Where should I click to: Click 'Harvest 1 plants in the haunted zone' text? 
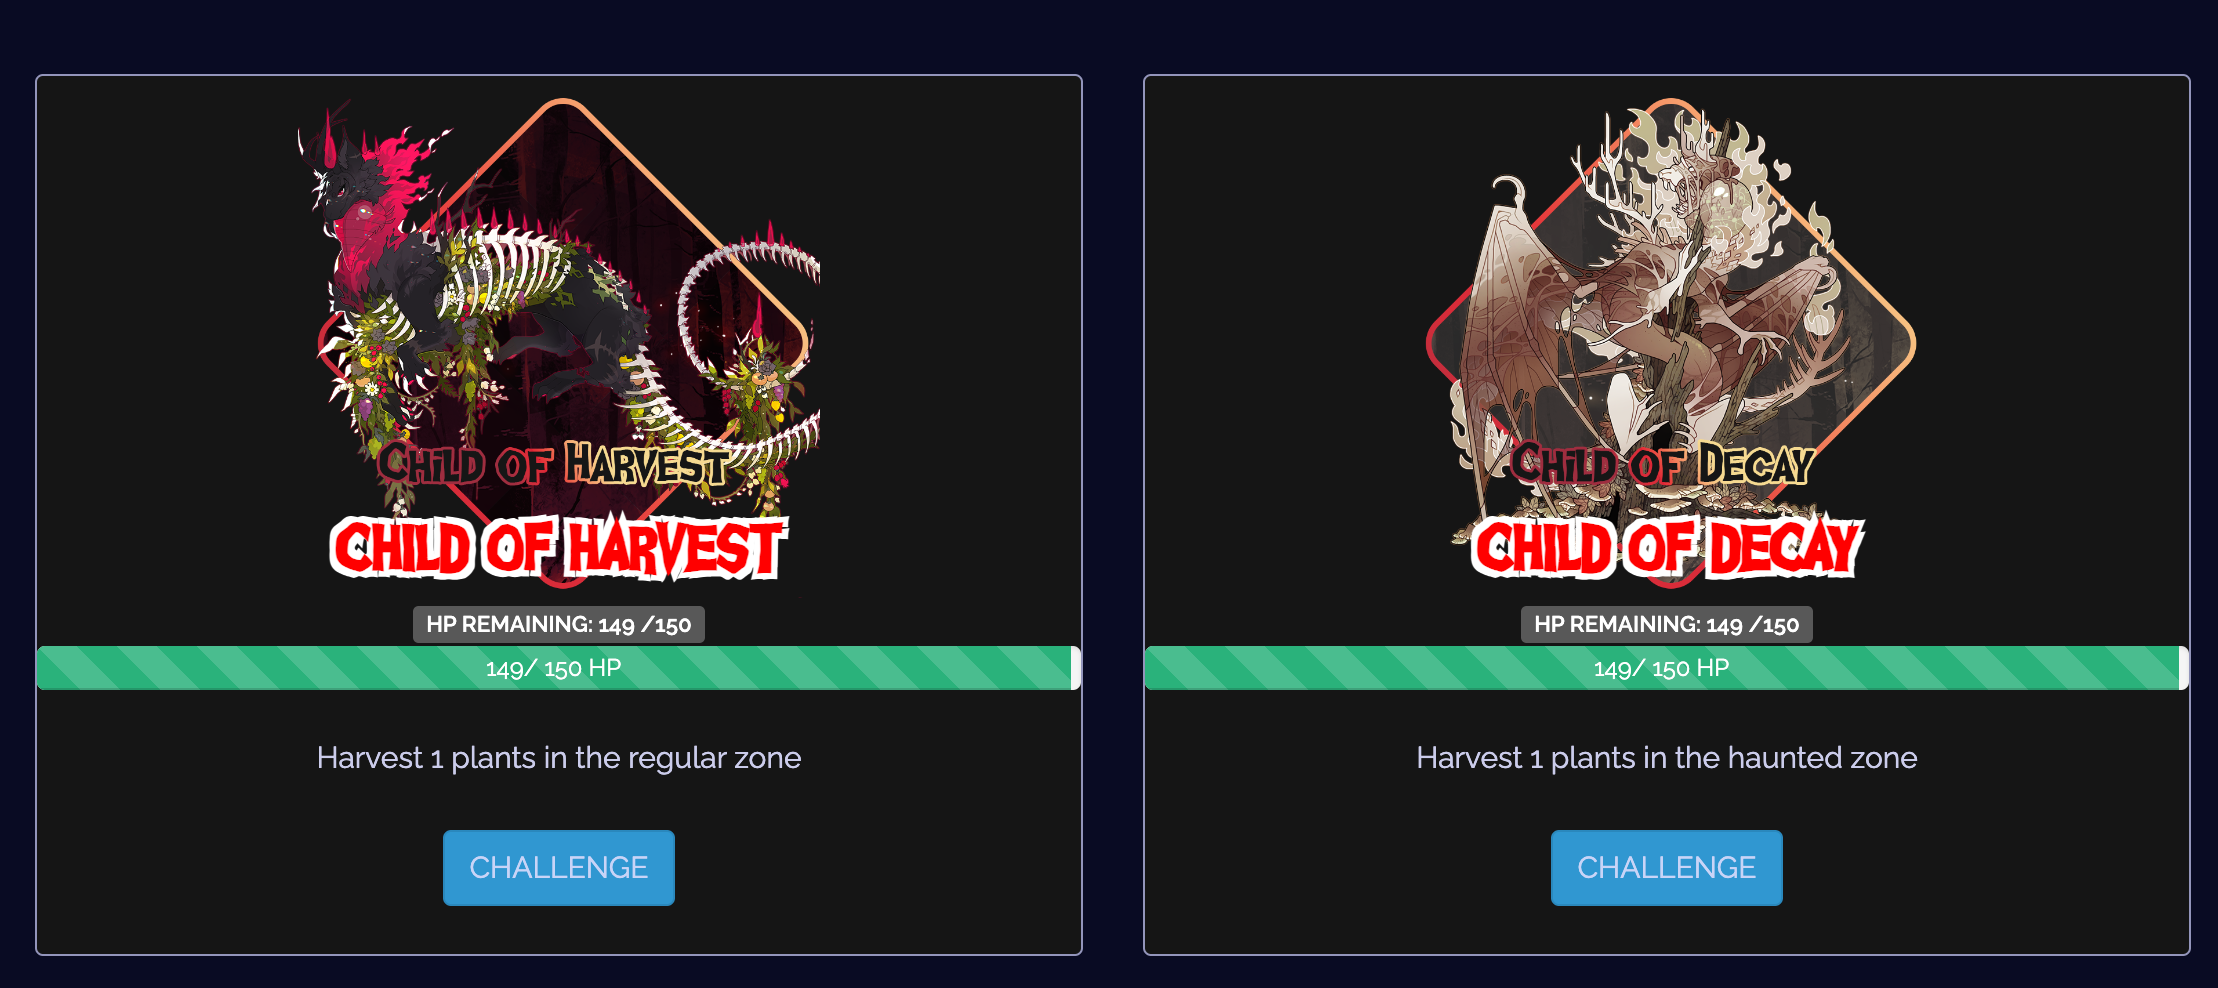pos(1666,758)
